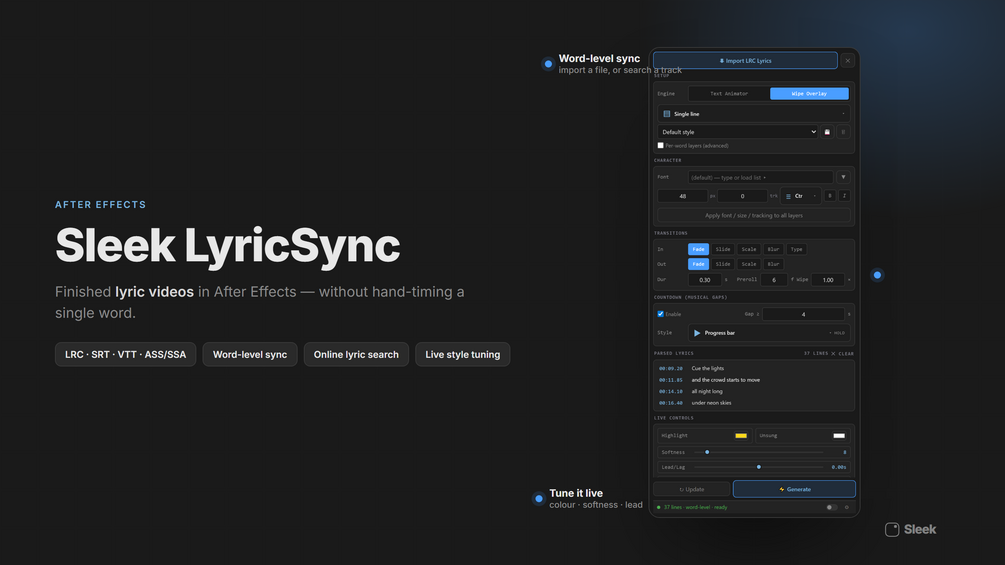Open the yellow Highlight color swatch

pos(741,436)
